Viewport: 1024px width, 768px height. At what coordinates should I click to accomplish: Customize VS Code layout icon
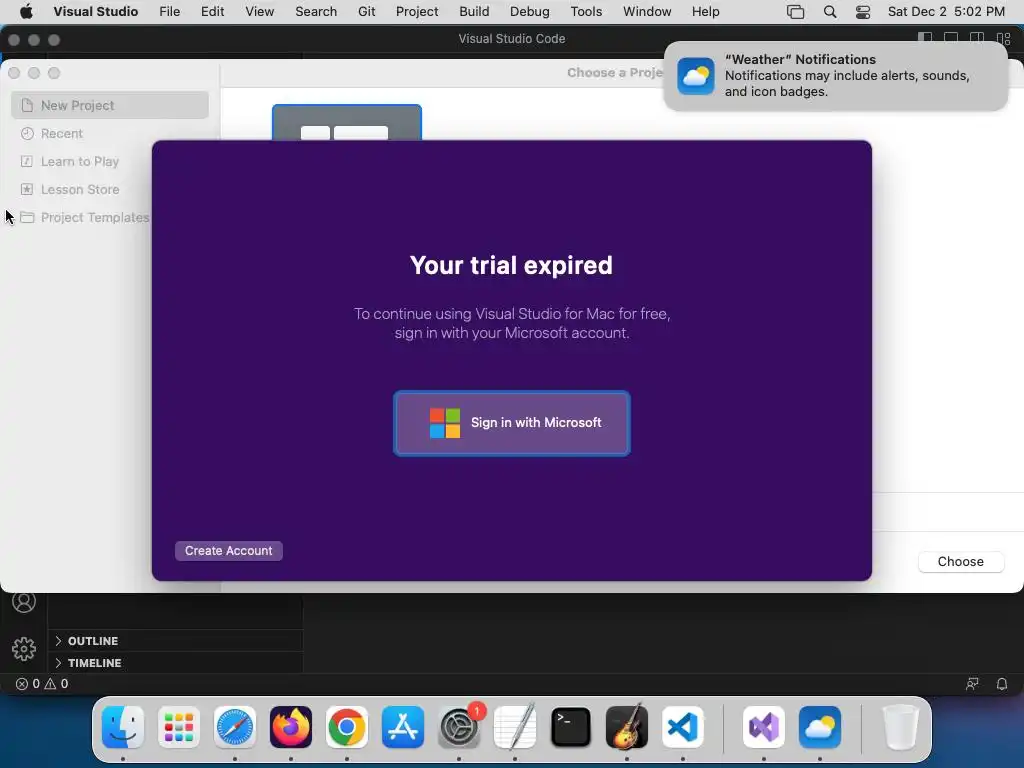pos(1004,39)
